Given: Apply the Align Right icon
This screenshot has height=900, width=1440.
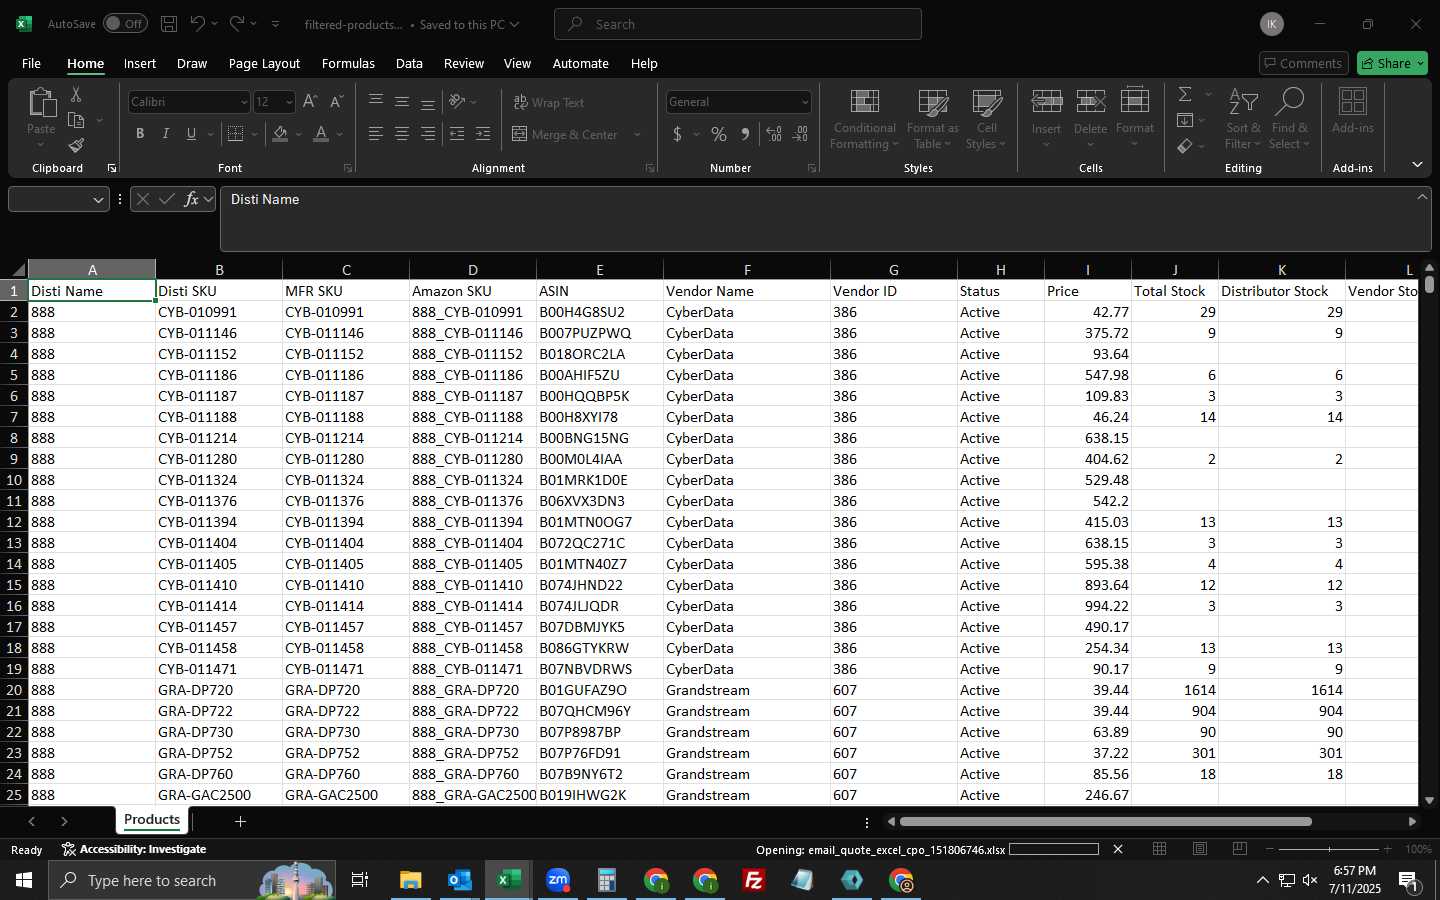Looking at the screenshot, I should tap(428, 134).
